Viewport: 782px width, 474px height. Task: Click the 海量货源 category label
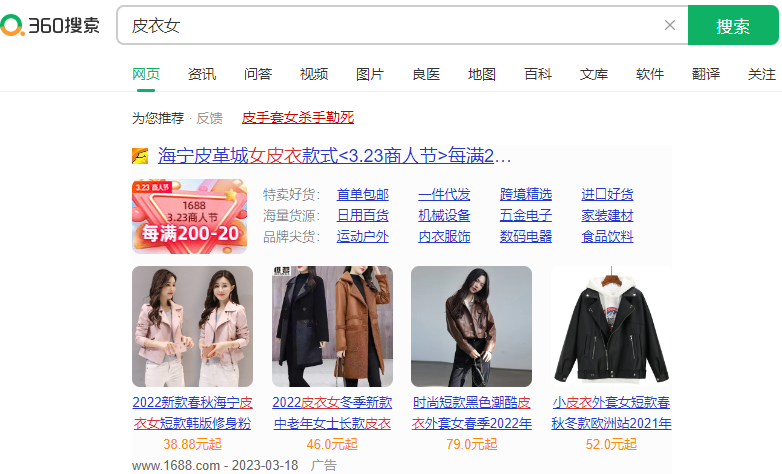coord(292,216)
